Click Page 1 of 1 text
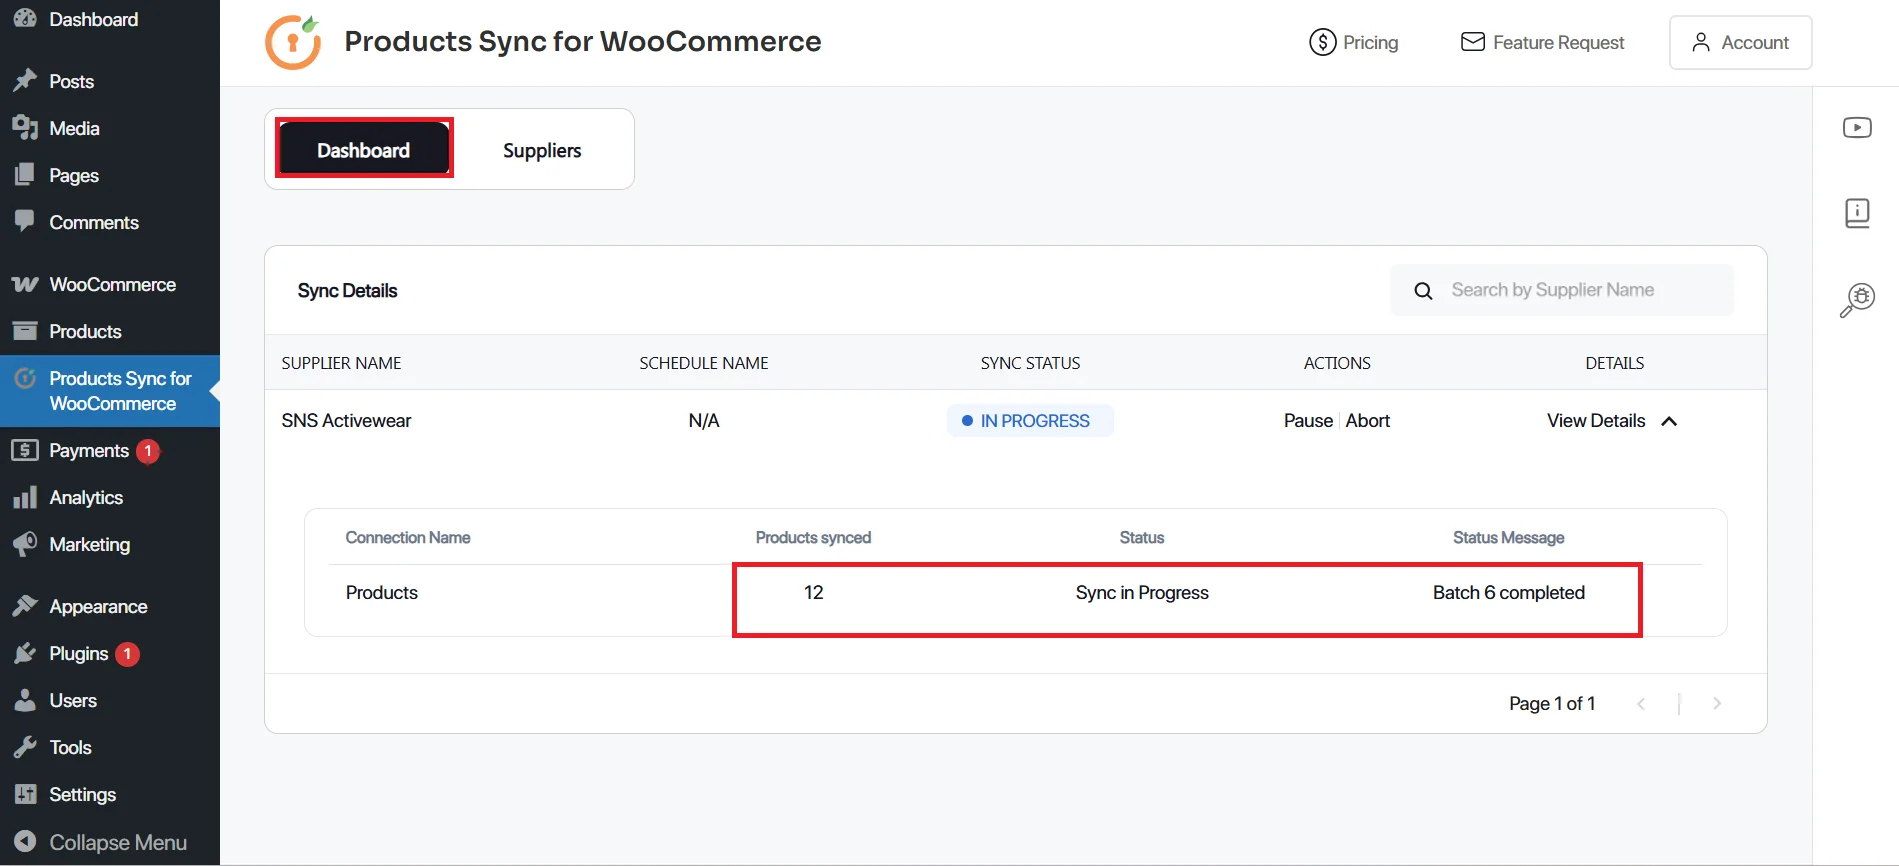 coord(1552,704)
